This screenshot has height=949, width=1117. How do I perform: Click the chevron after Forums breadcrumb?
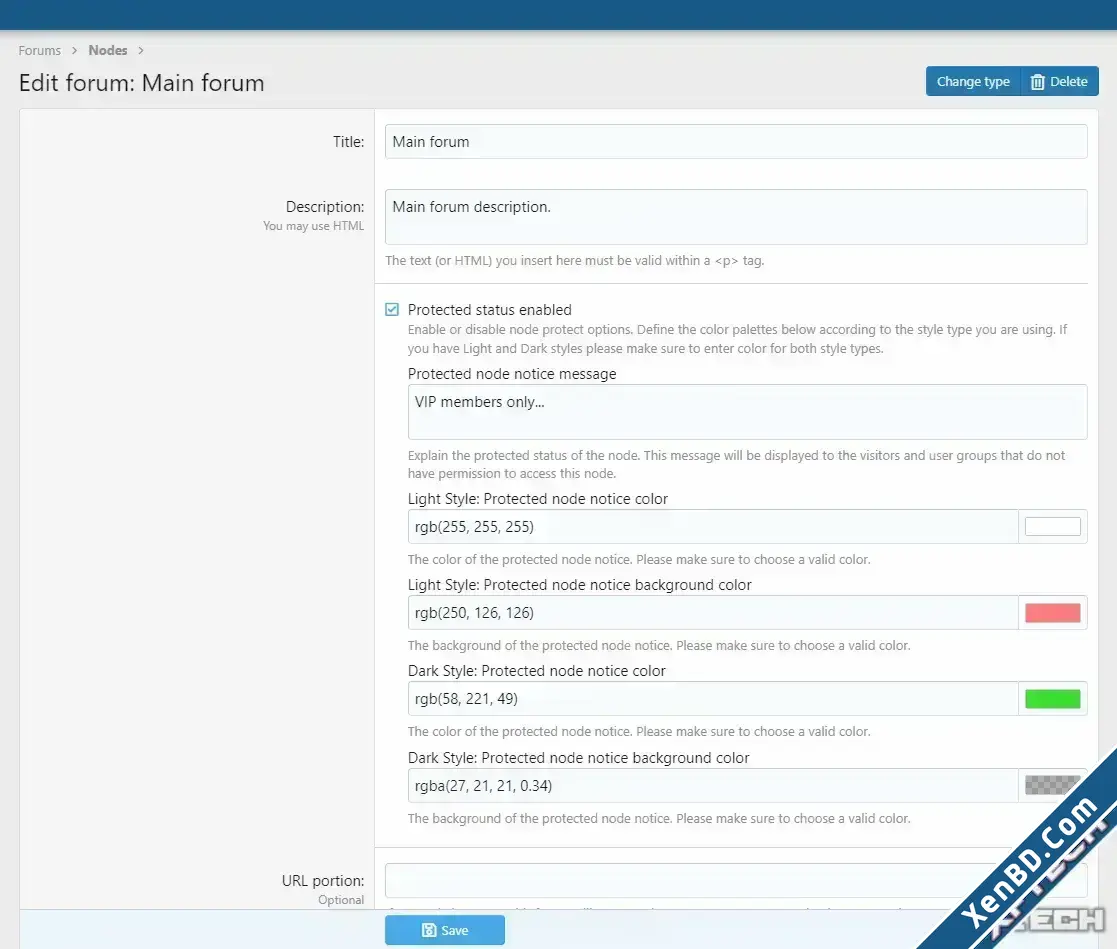point(74,51)
